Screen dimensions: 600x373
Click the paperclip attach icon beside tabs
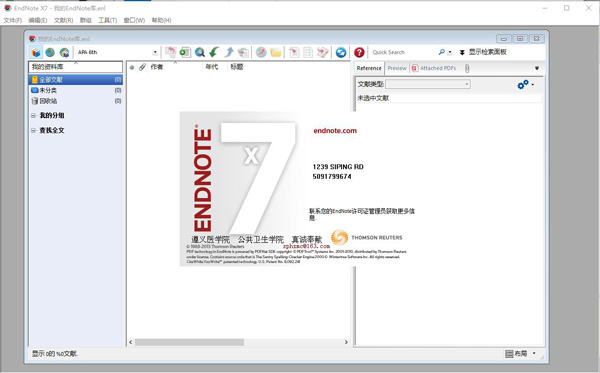pos(467,68)
